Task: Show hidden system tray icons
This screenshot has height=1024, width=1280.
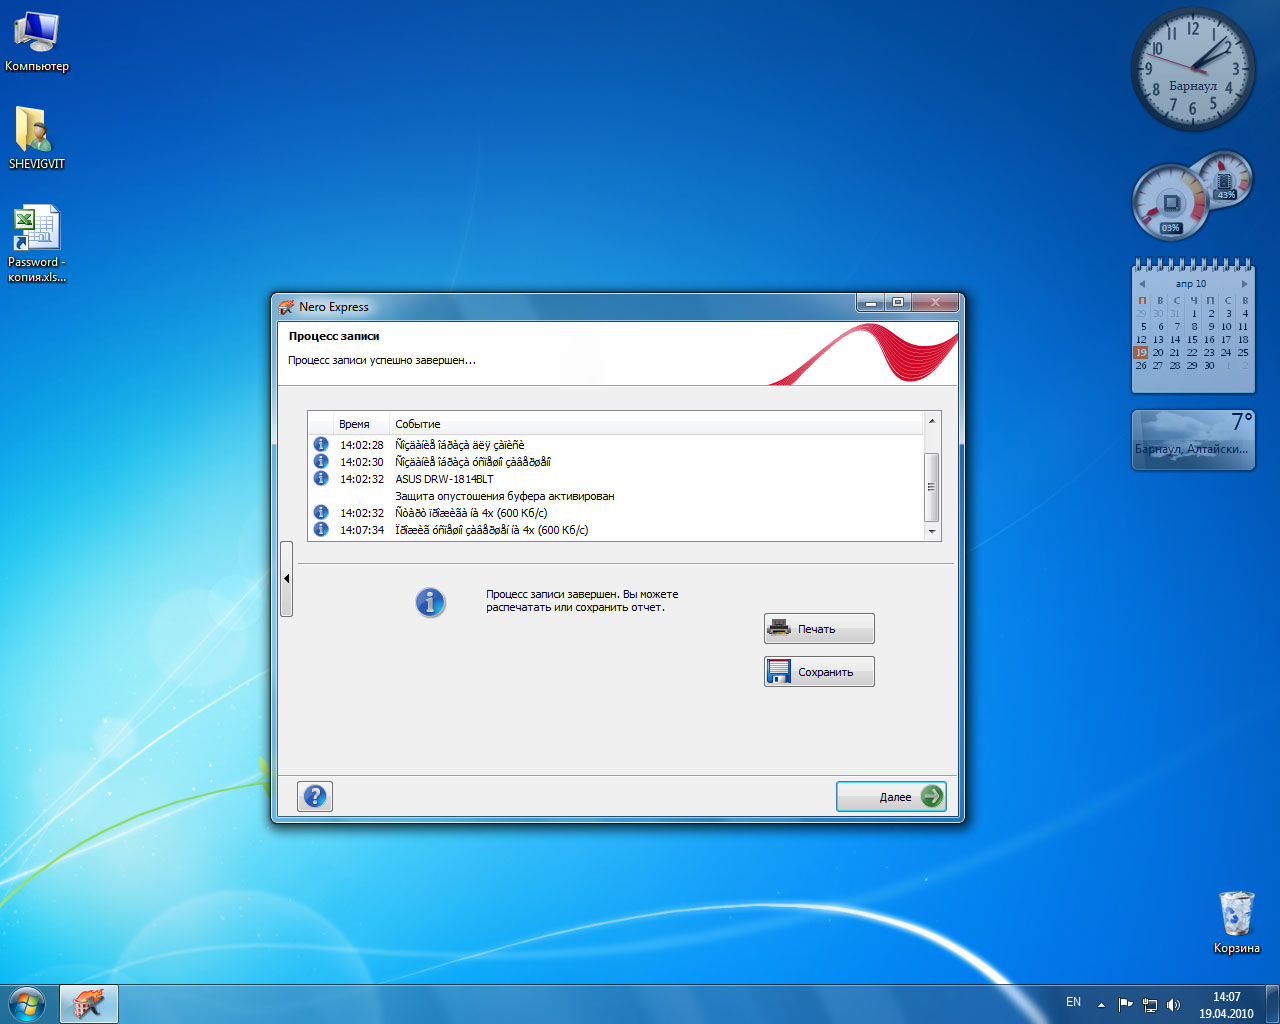Action: pyautogui.click(x=1101, y=1005)
